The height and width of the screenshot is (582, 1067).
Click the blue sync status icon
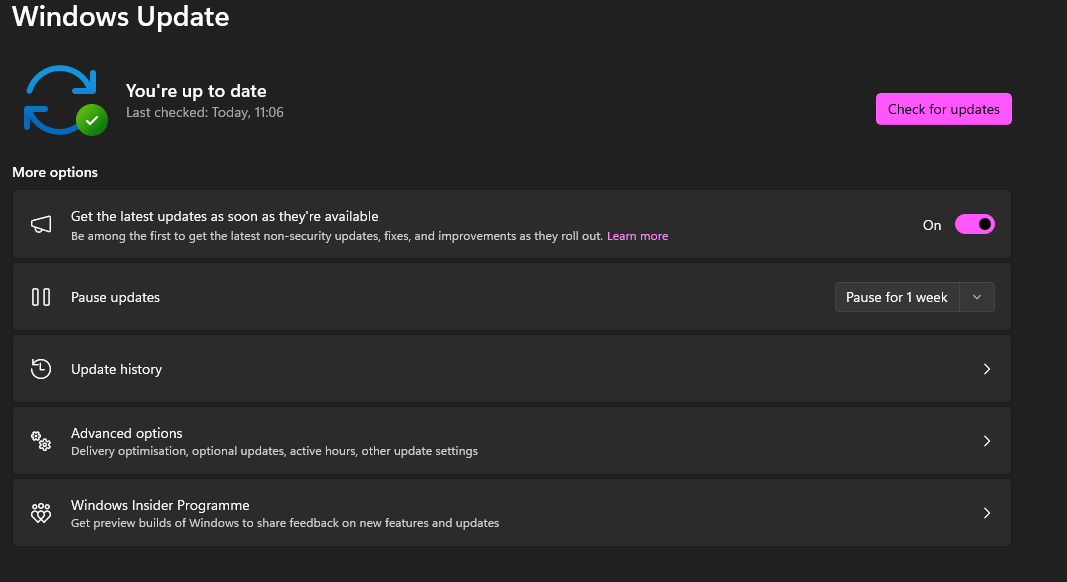(x=58, y=99)
